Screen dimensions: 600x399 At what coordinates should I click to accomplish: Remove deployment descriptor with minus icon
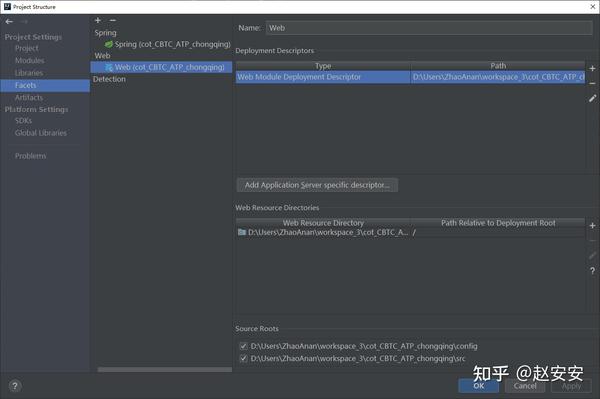[592, 83]
